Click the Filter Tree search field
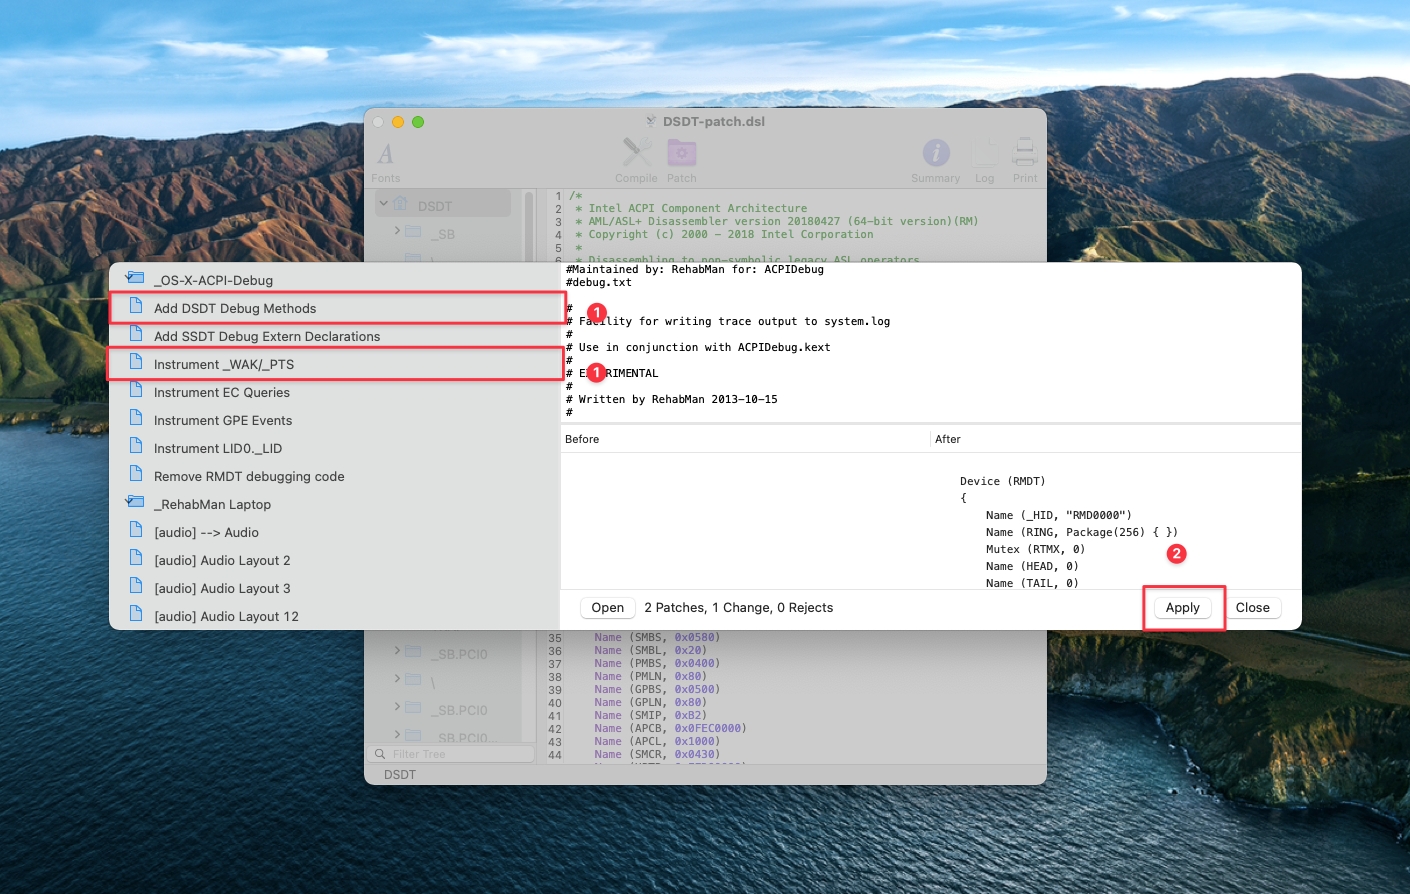The height and width of the screenshot is (894, 1410). coord(455,754)
